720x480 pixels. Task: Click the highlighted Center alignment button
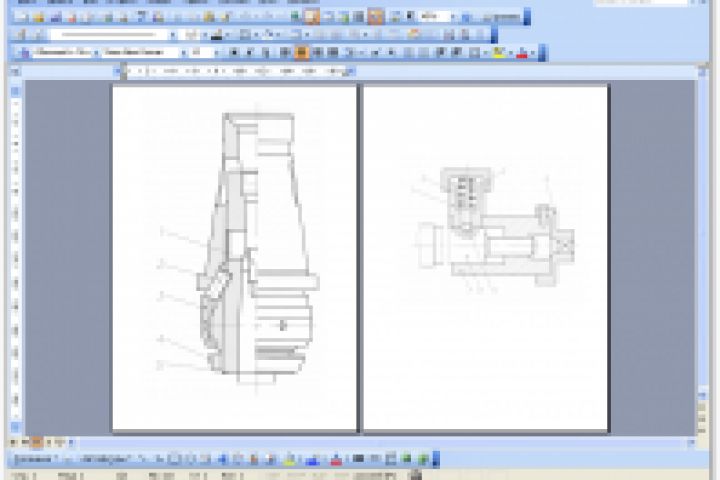point(301,52)
